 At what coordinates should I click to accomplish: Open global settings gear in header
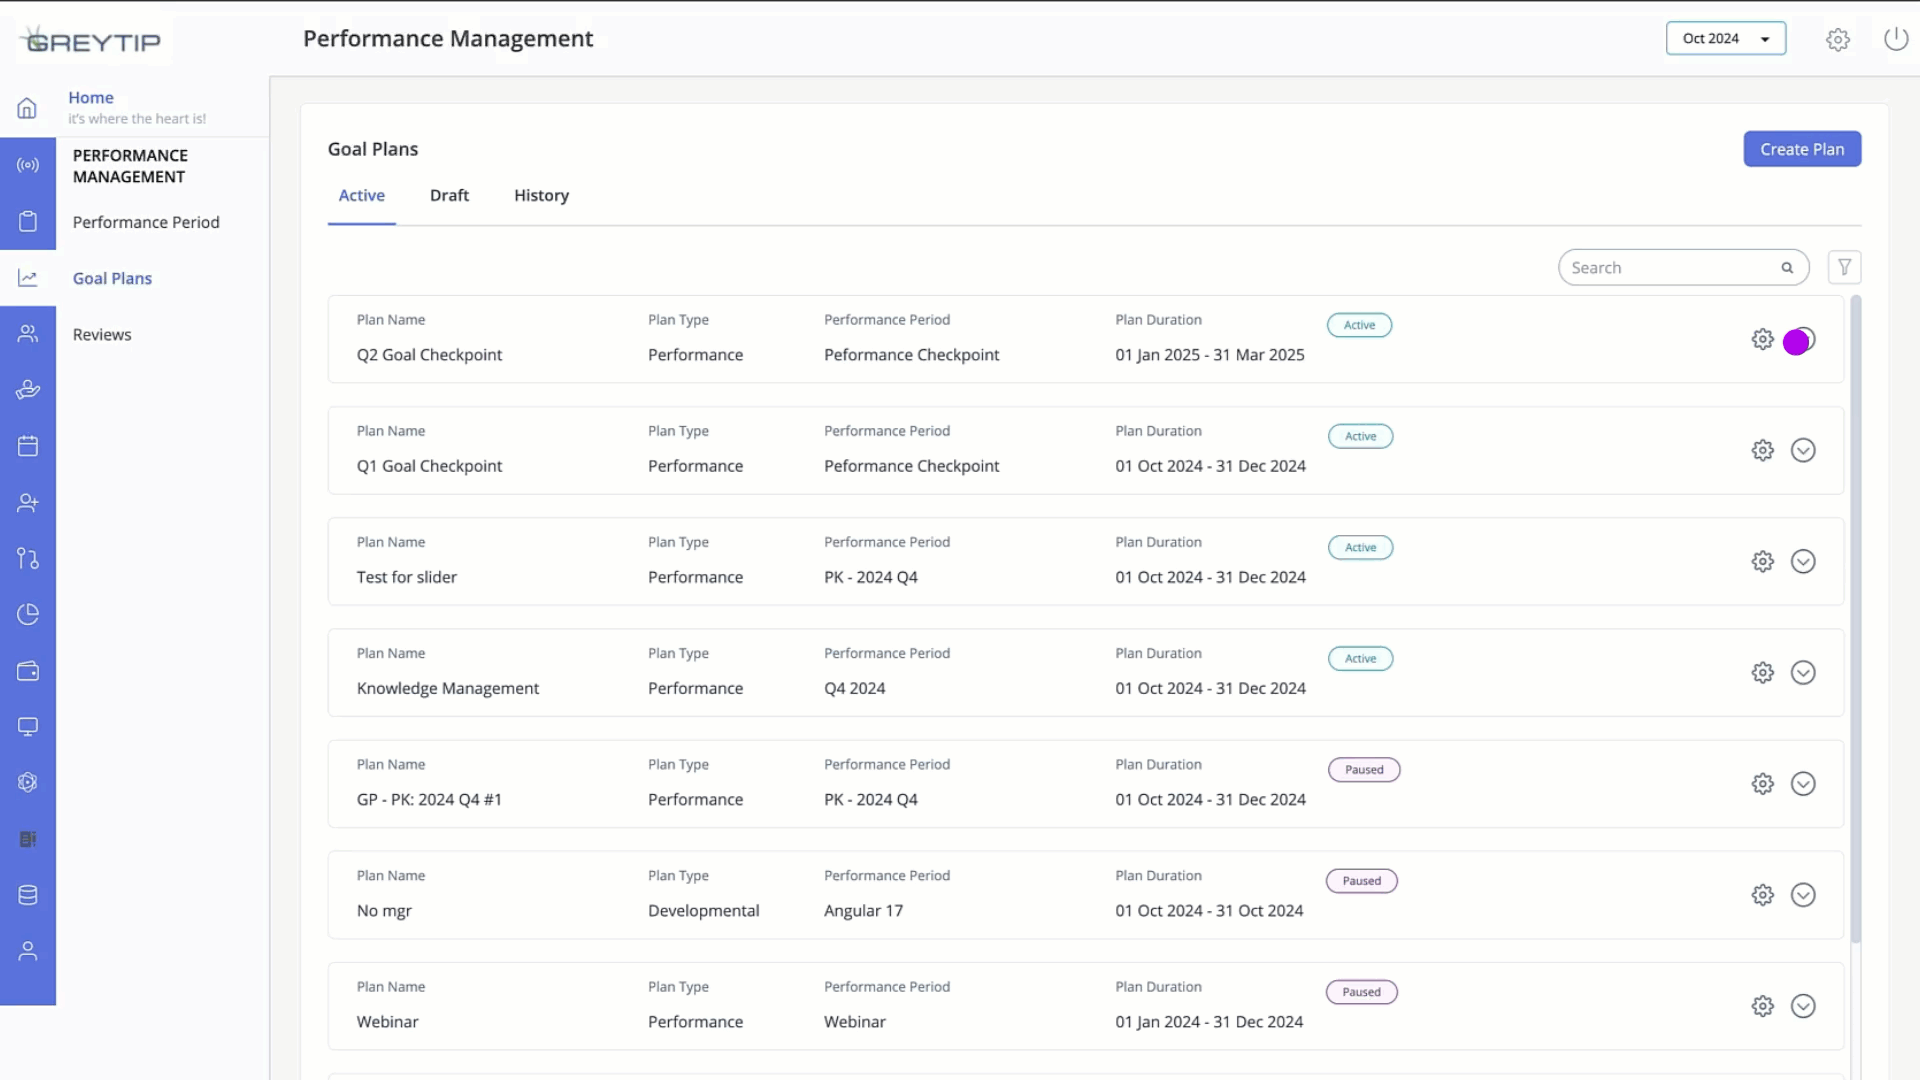[x=1838, y=39]
